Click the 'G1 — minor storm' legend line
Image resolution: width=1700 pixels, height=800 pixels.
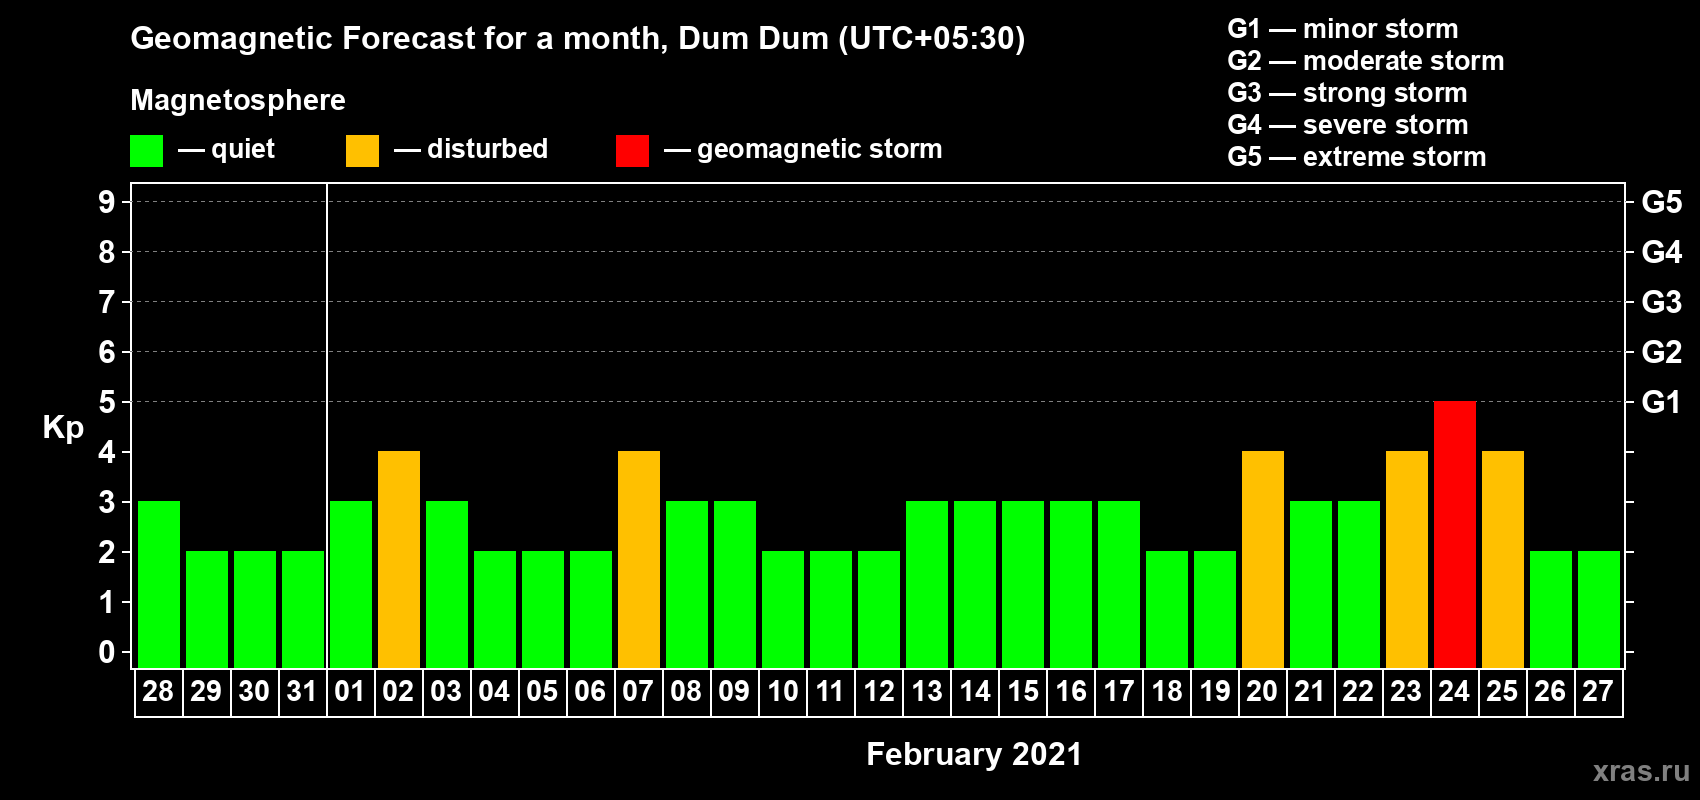coord(1343,29)
